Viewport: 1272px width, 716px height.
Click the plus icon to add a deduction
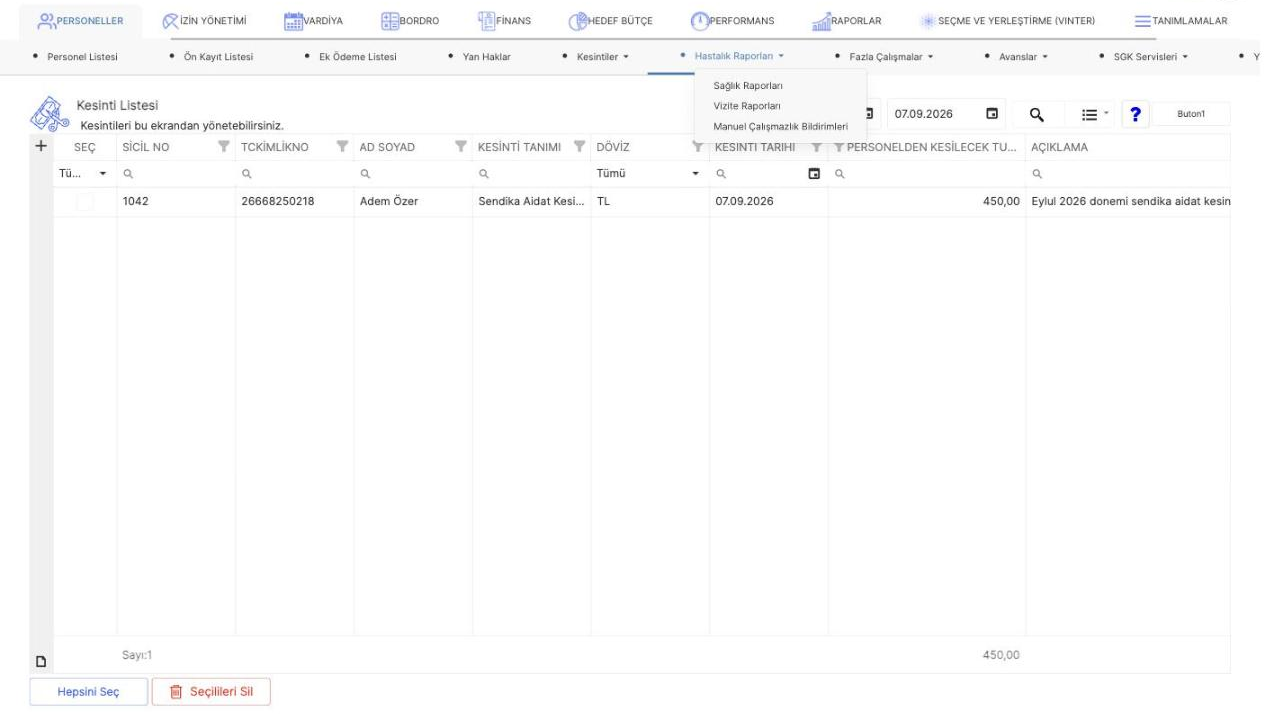coord(40,146)
